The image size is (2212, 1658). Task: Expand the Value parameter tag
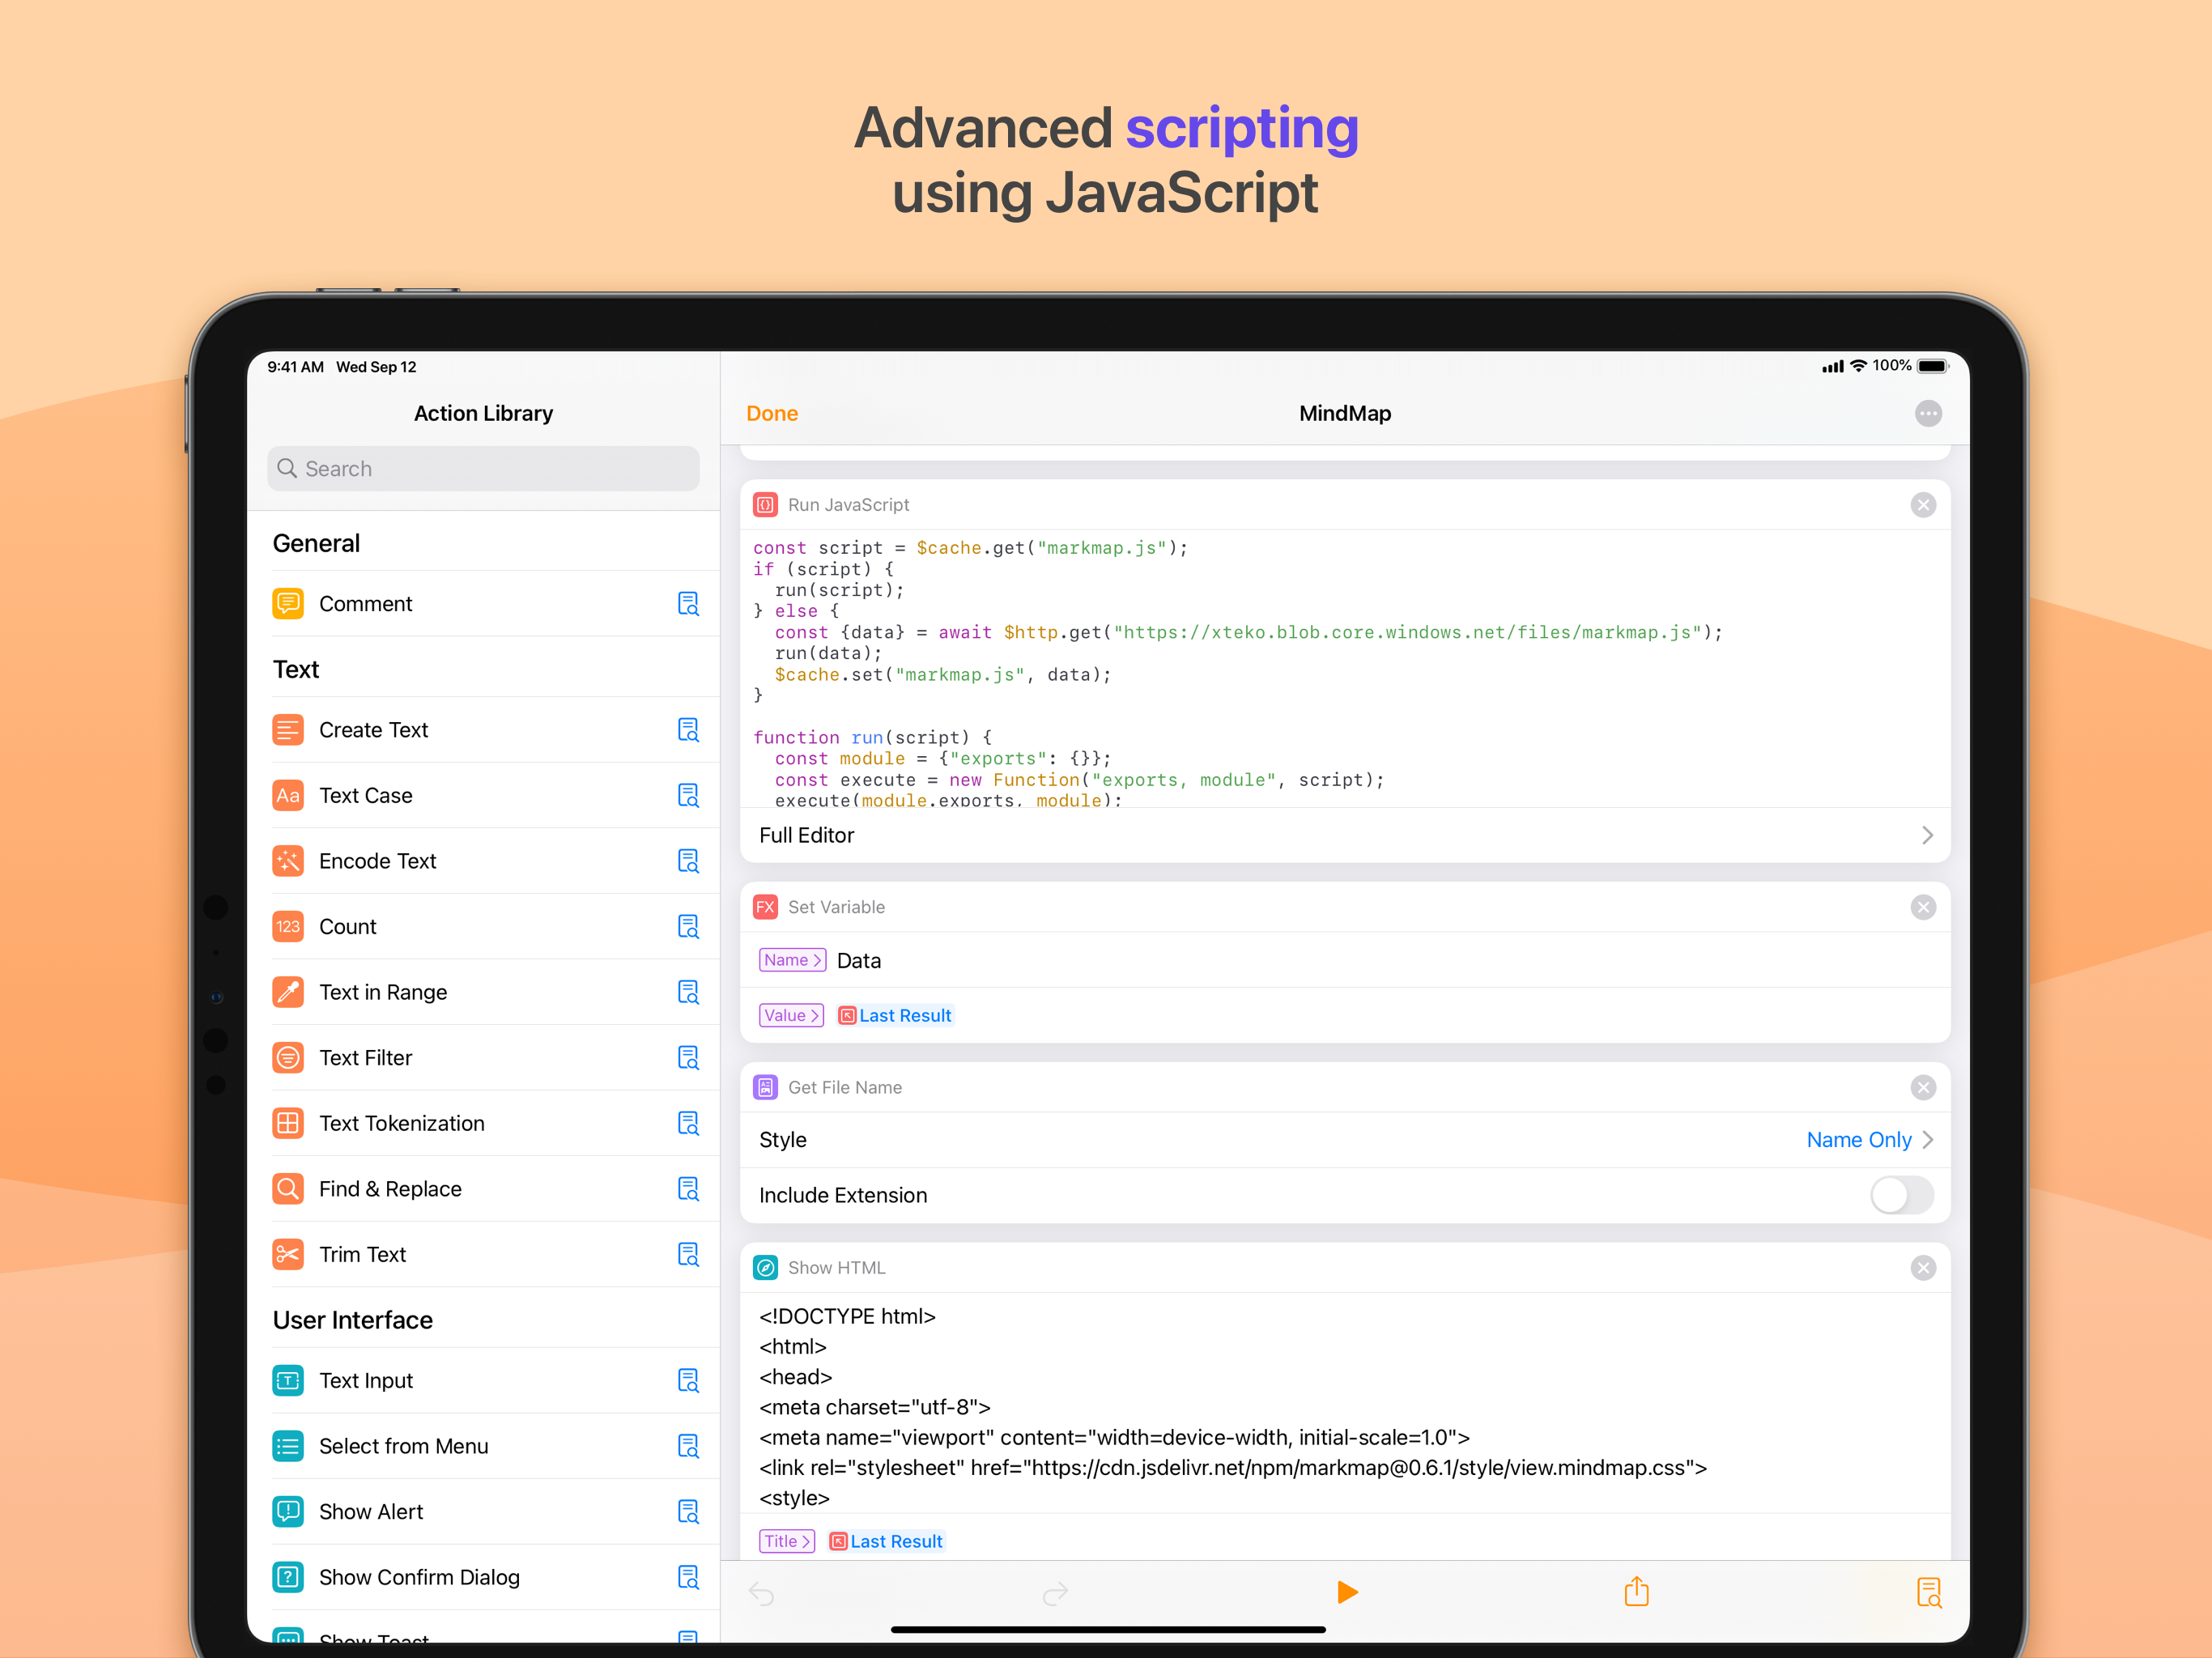[791, 1015]
